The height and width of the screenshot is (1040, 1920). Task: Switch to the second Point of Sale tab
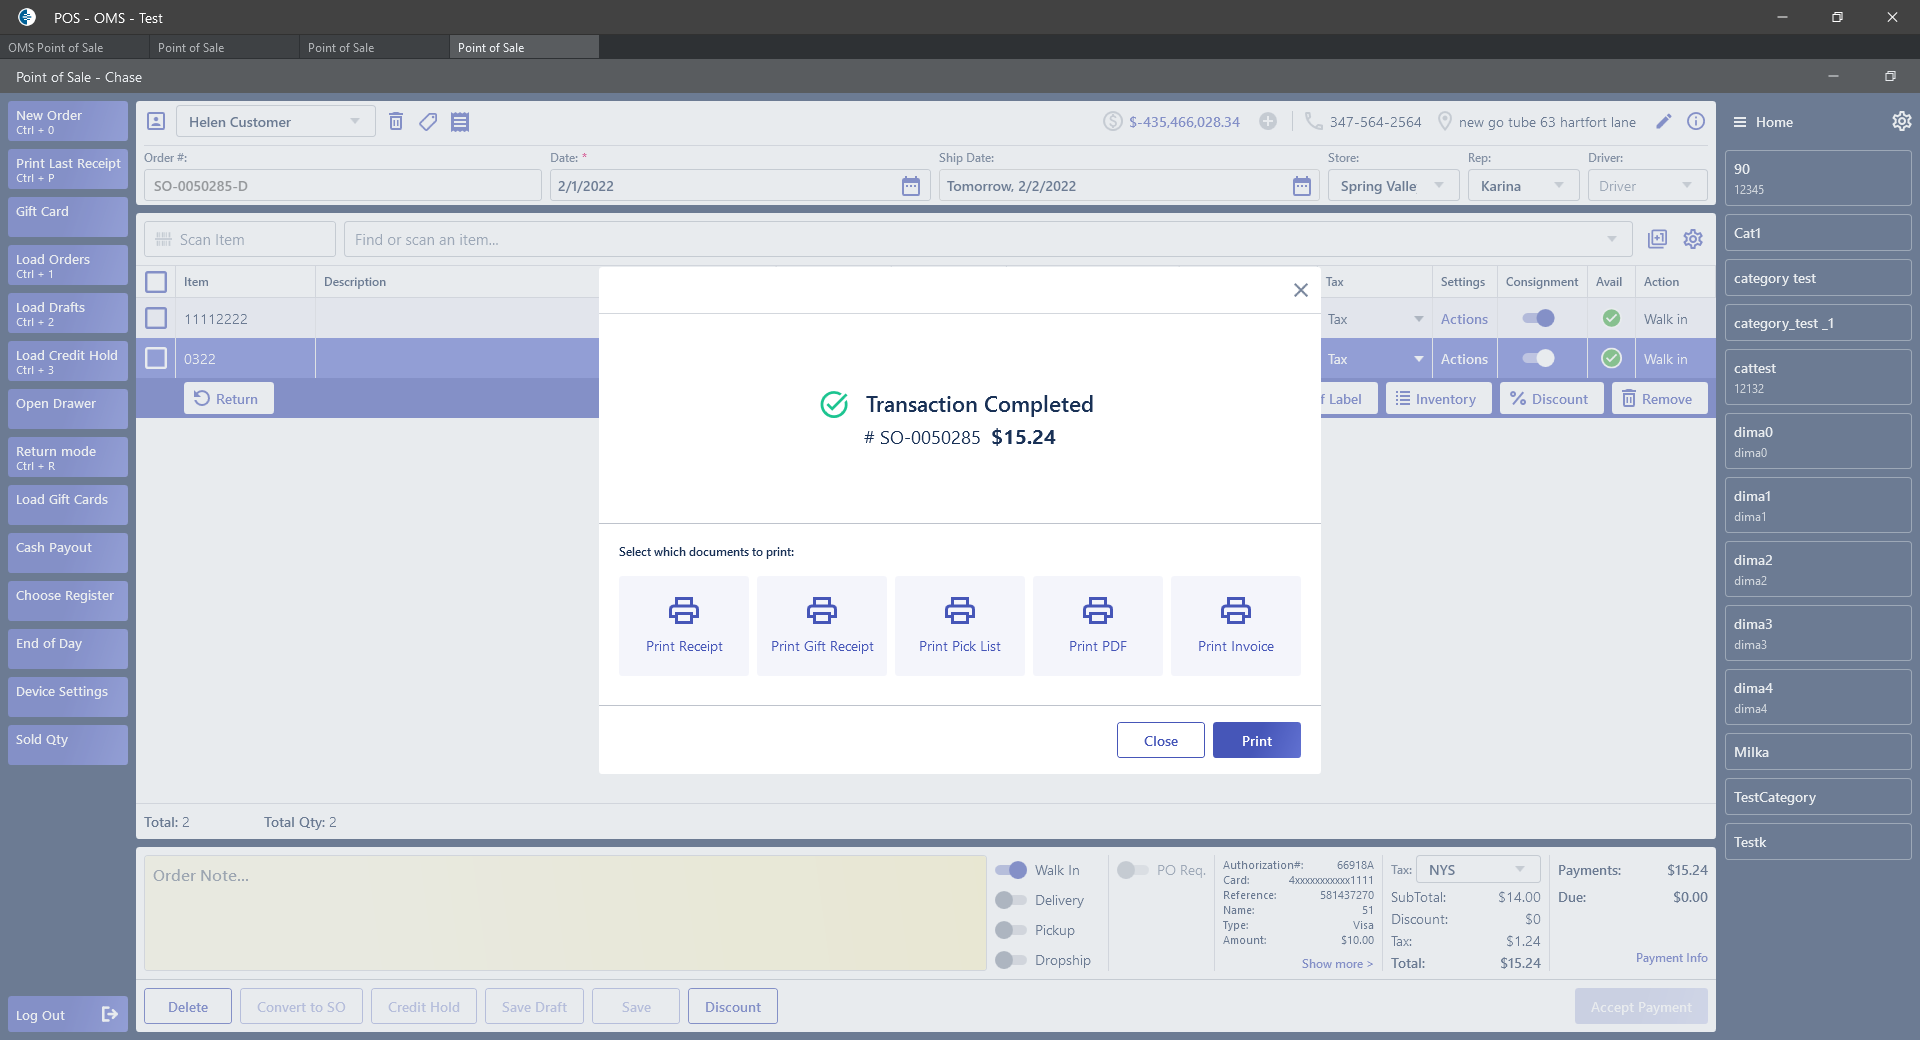[x=225, y=47]
